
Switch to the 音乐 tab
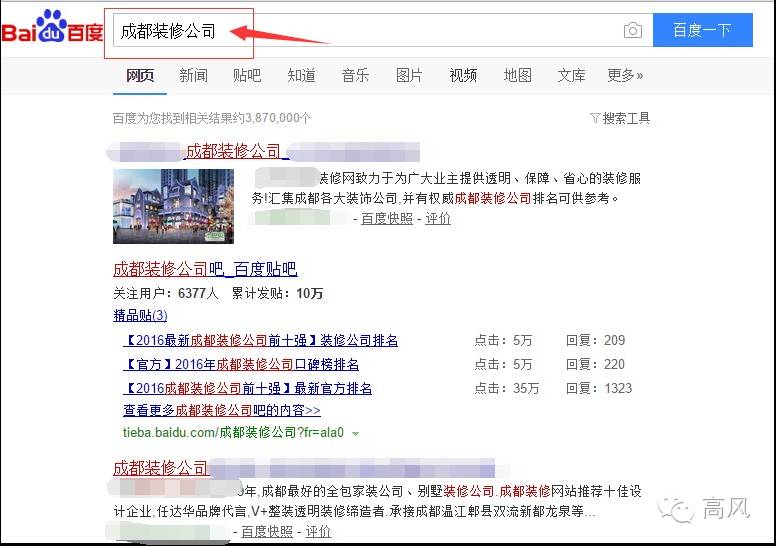(355, 75)
